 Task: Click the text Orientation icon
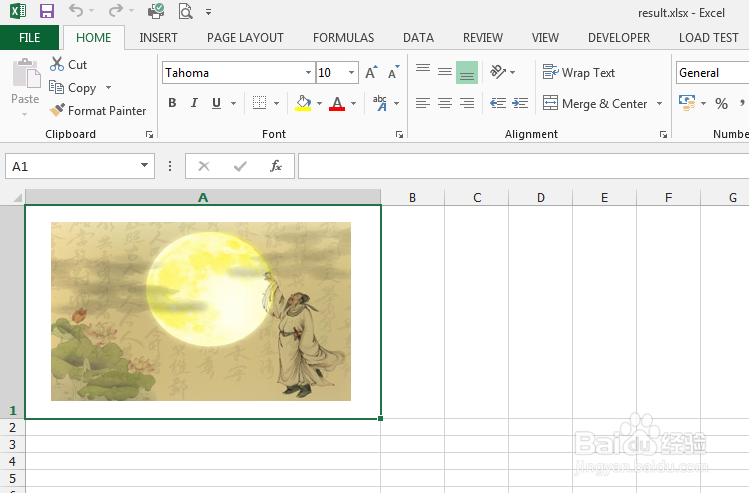point(498,72)
